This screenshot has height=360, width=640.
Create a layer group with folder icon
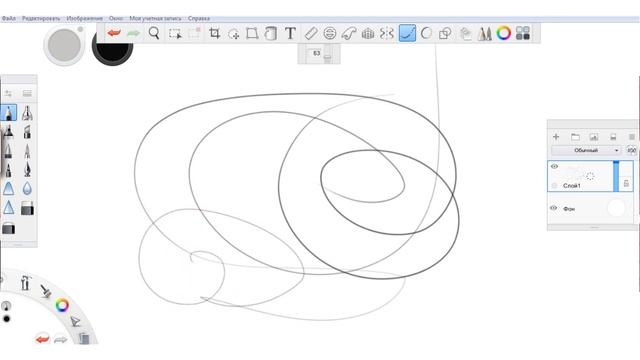pos(575,137)
